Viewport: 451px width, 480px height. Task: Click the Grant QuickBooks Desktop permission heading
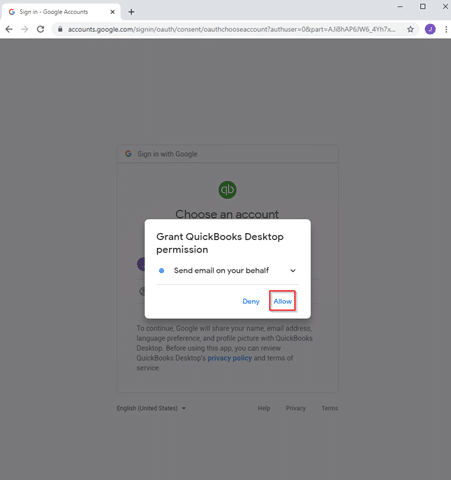(x=220, y=243)
